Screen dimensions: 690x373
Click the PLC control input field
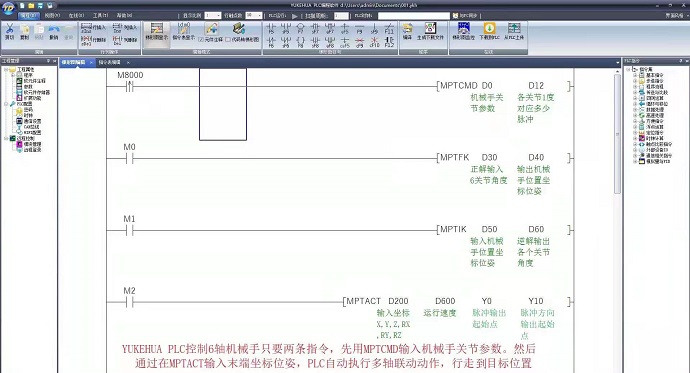point(414,15)
